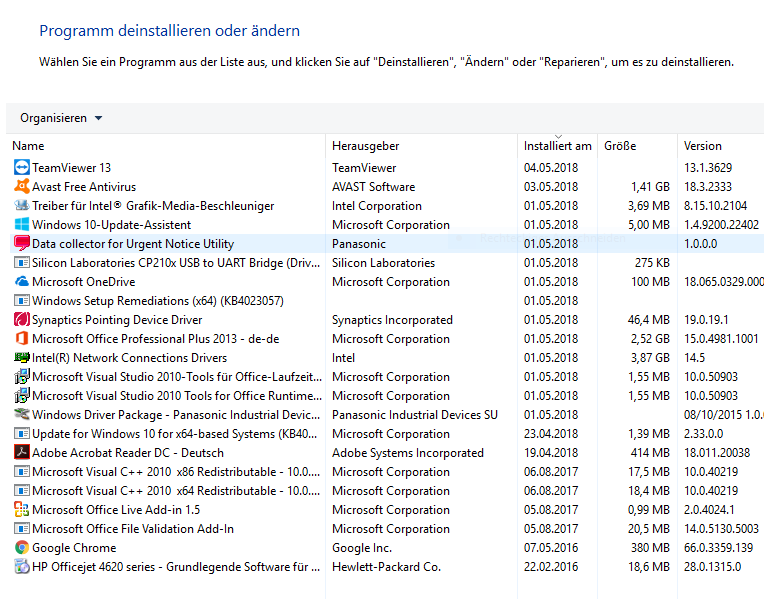Click the Microsoft Office Live Add-in icon
764x599 pixels.
tap(21, 510)
